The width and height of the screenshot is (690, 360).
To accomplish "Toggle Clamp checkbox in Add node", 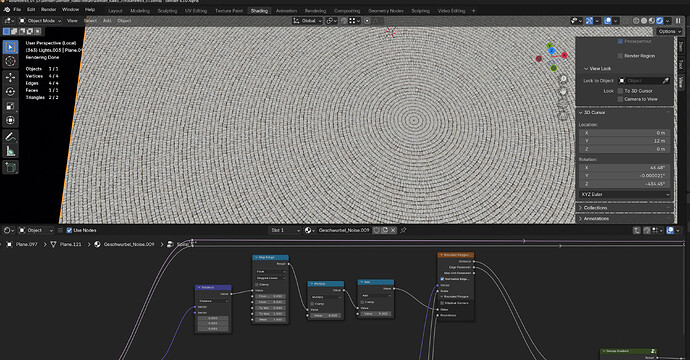I will pyautogui.click(x=363, y=302).
